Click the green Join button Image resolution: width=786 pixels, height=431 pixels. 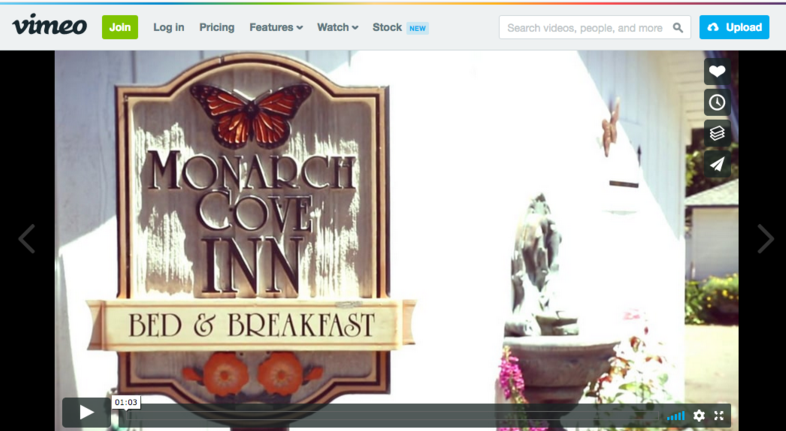coord(120,27)
